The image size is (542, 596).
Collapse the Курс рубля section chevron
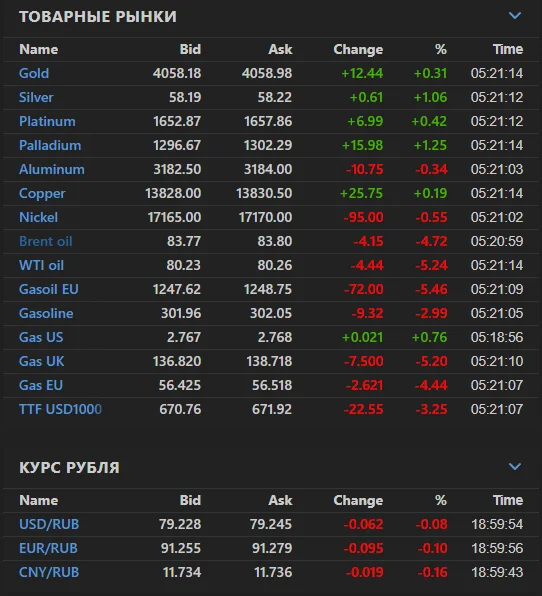coord(515,466)
